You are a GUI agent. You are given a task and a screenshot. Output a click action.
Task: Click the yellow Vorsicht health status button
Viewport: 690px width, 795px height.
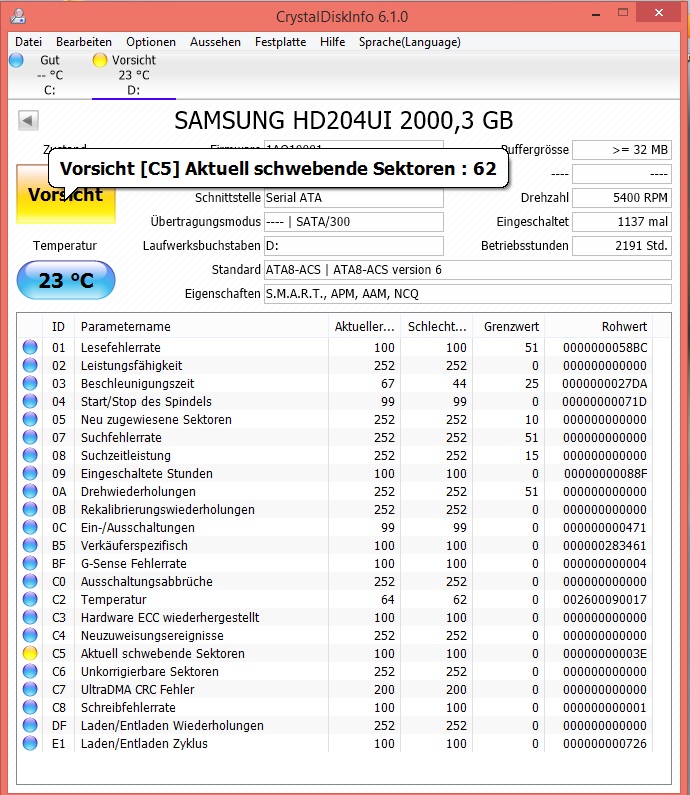[66, 194]
